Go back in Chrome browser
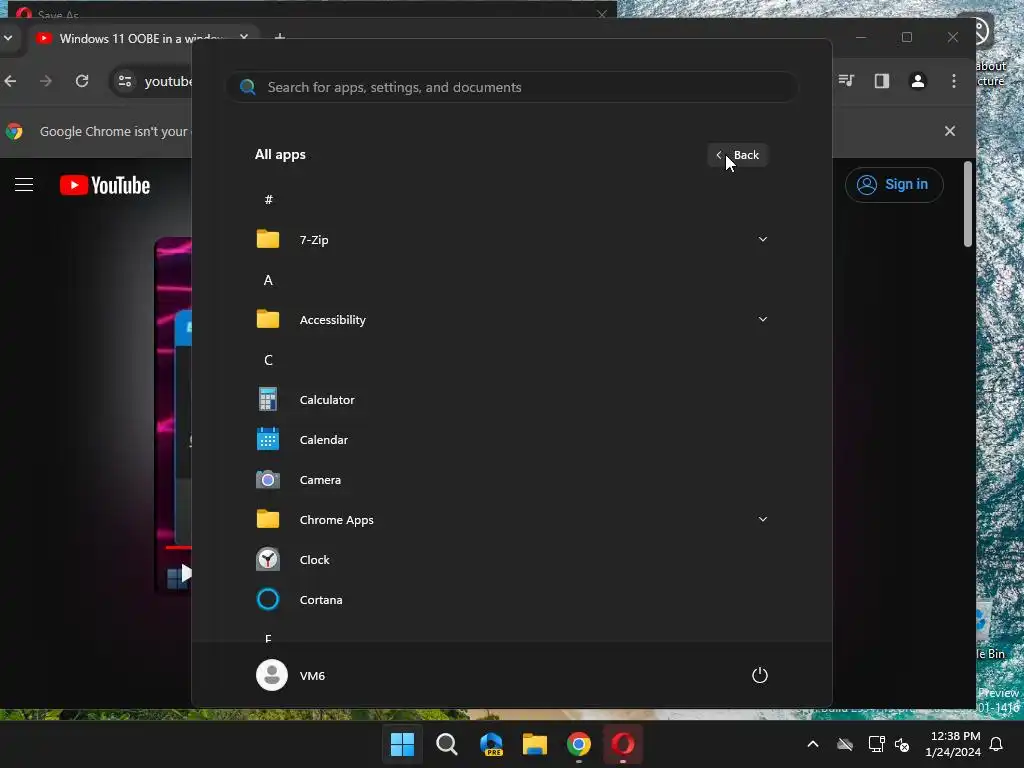Image resolution: width=1024 pixels, height=768 pixels. 11,81
